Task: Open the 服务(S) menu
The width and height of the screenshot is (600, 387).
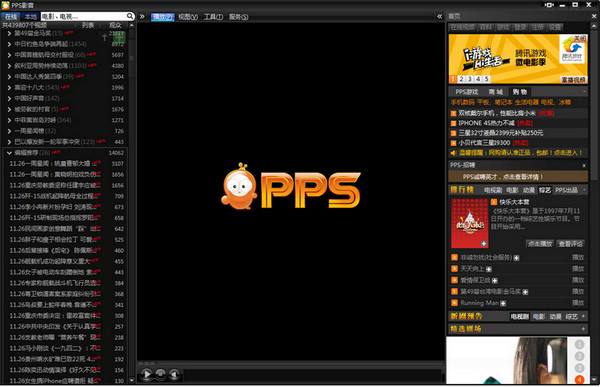Action: coord(238,16)
